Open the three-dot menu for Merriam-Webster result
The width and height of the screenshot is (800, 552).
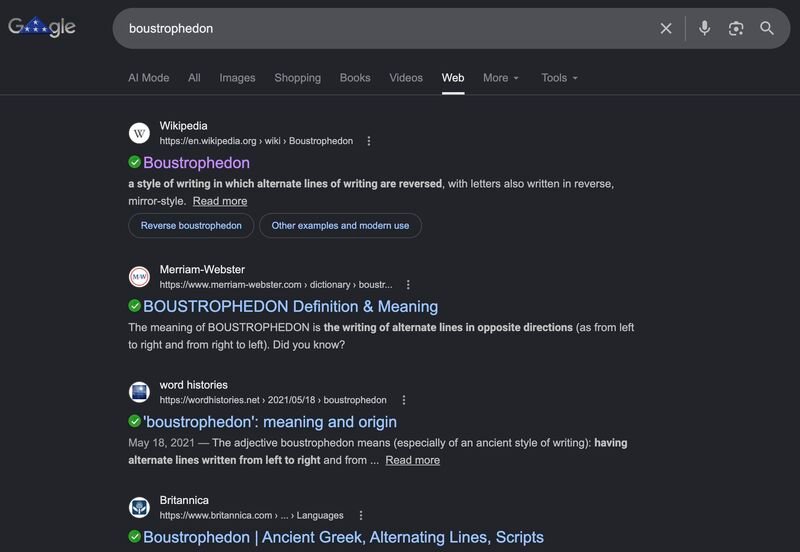point(408,285)
